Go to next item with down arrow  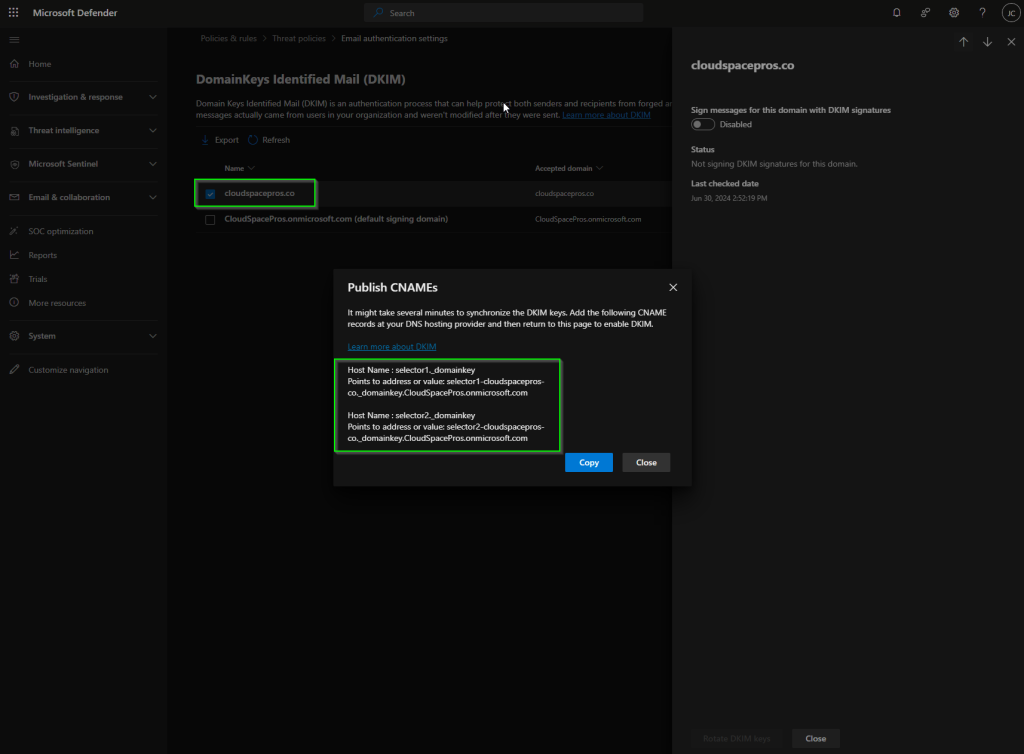(x=987, y=42)
